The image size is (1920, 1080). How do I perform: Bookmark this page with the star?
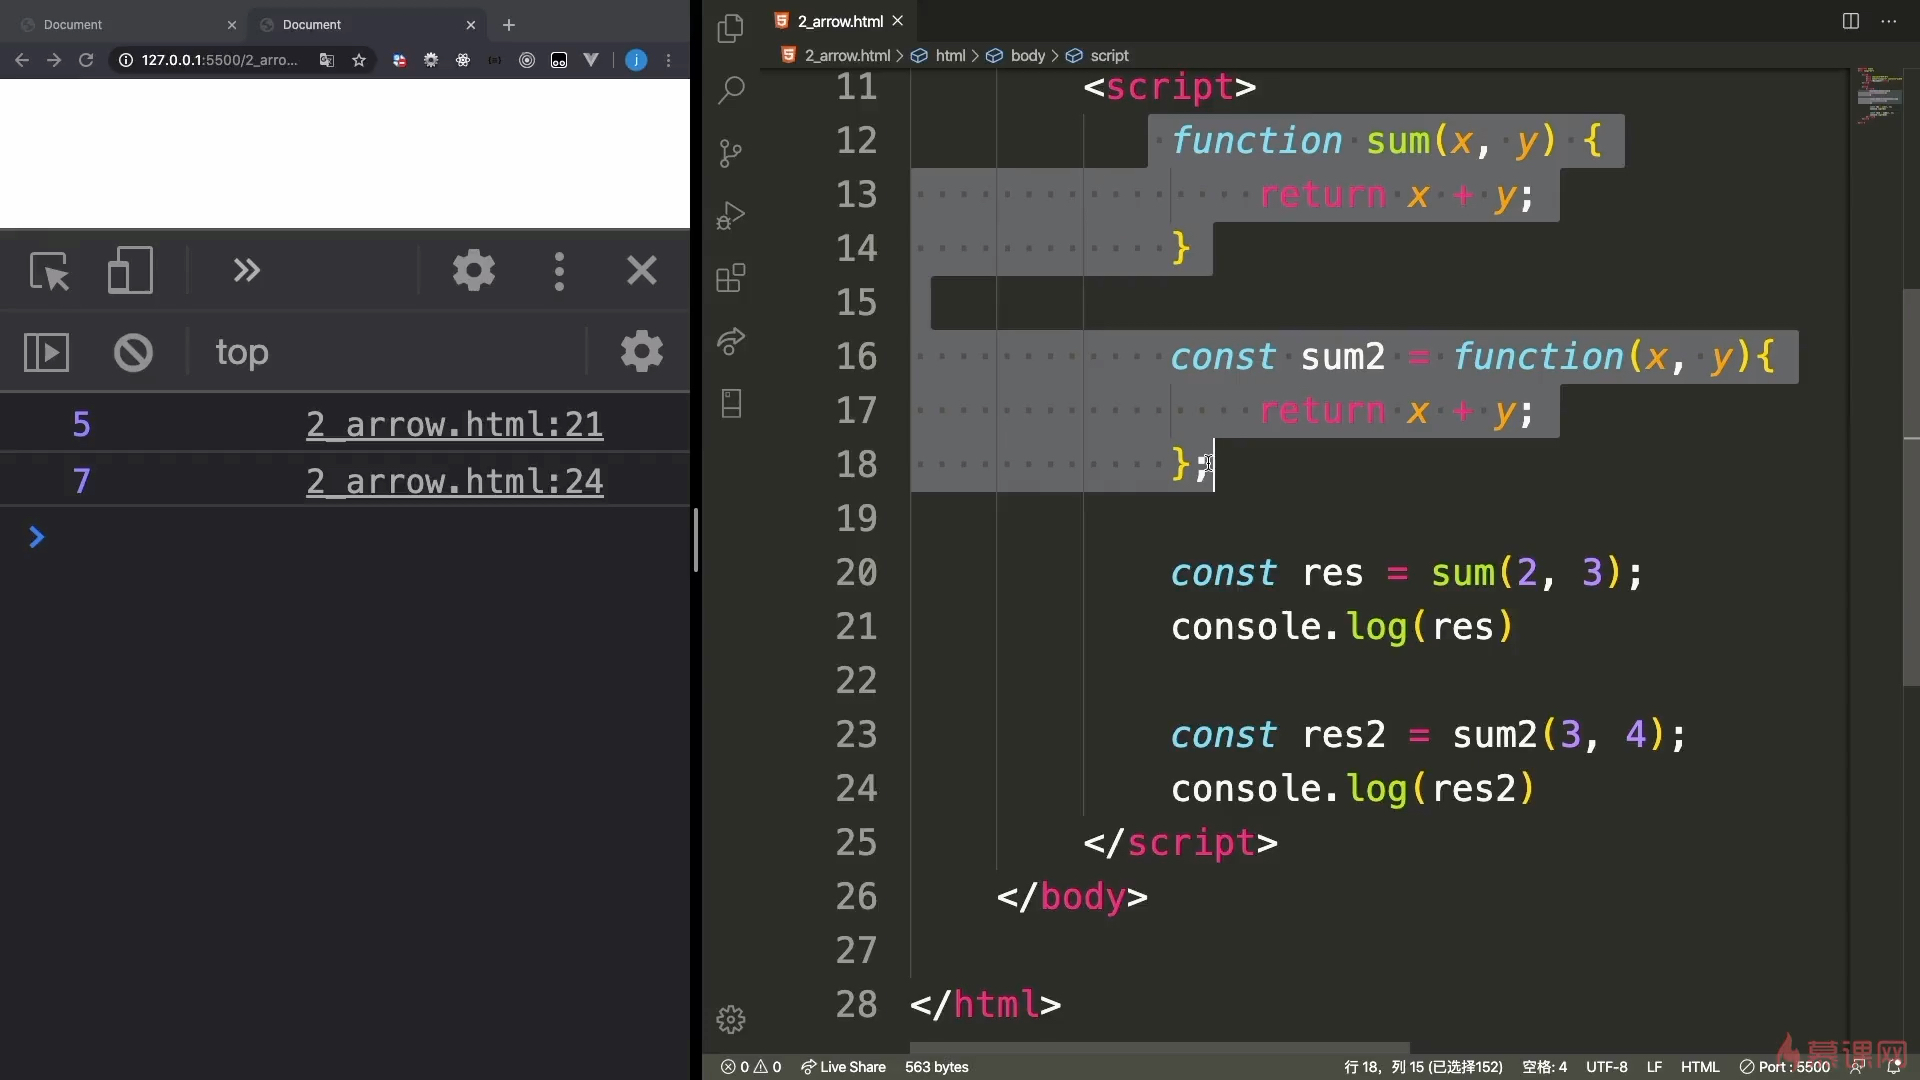coord(359,60)
